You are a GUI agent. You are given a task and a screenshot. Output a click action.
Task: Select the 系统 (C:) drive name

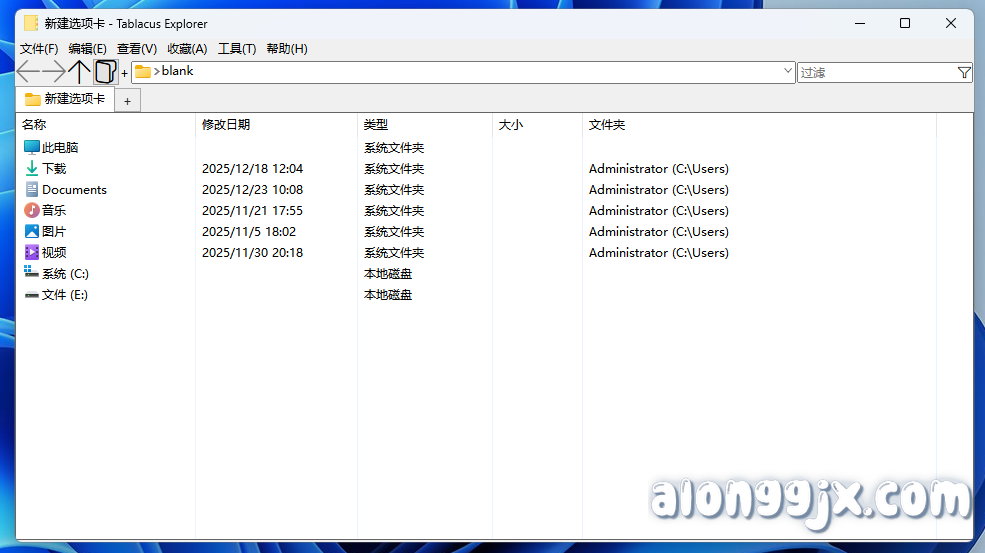pos(65,274)
